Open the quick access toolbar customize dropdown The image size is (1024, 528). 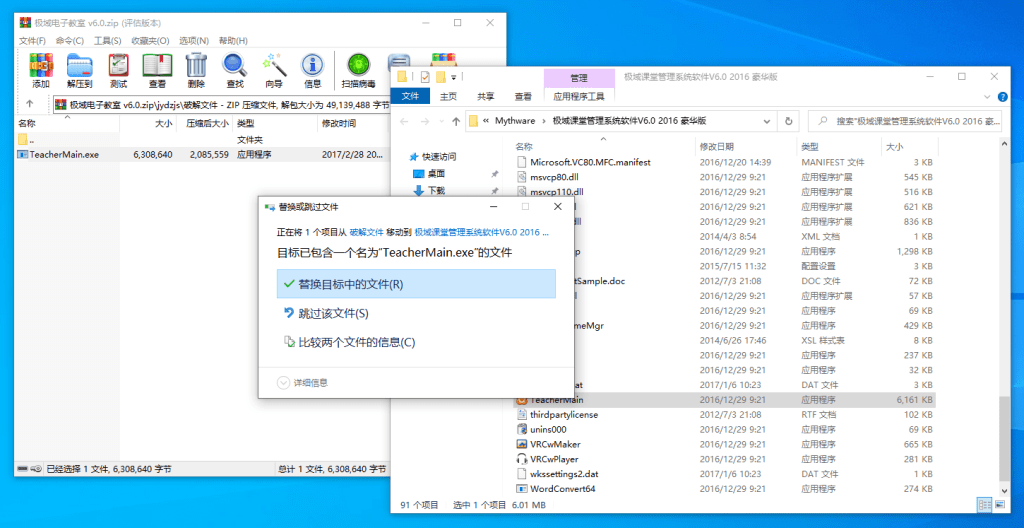454,78
